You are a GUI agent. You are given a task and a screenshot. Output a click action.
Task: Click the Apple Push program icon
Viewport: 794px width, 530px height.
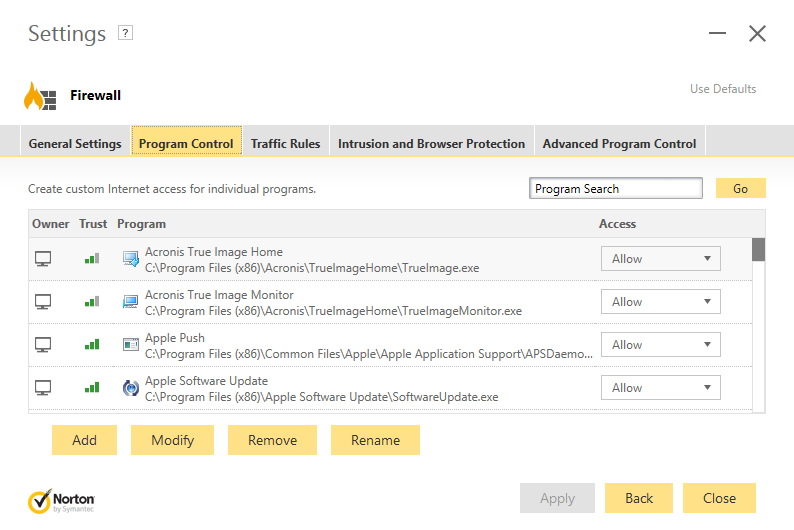131,345
